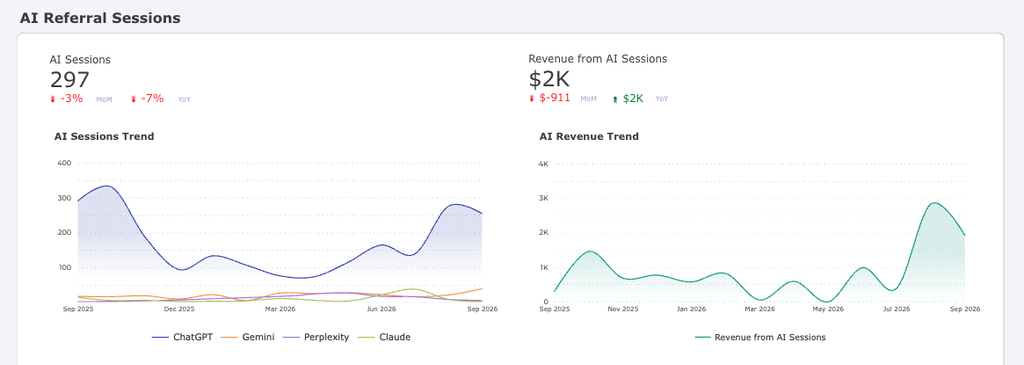
Task: Click the $-911 MoM revenue change
Action: [554, 98]
